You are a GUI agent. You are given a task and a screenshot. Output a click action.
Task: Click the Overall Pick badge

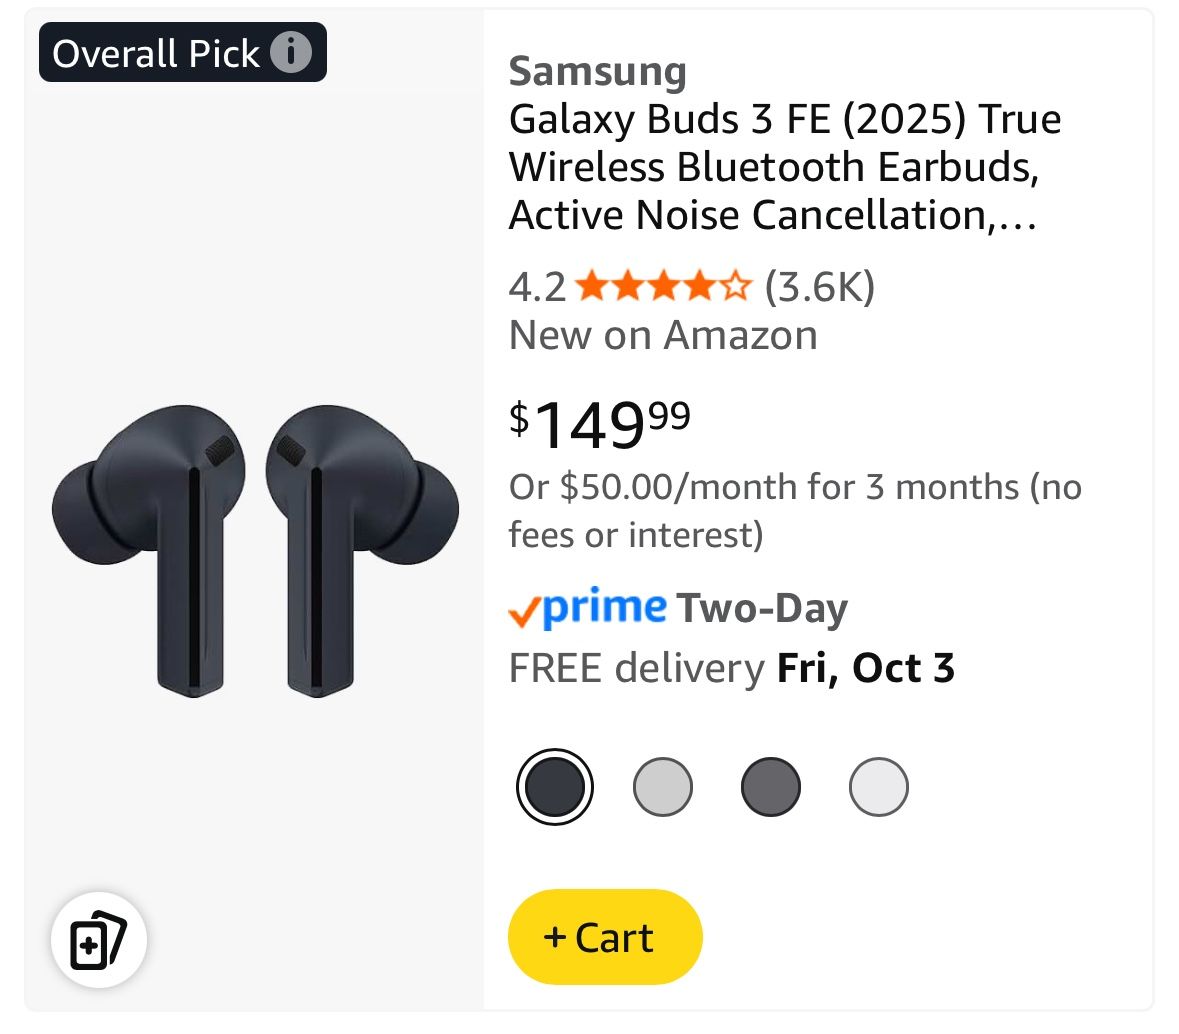[157, 53]
